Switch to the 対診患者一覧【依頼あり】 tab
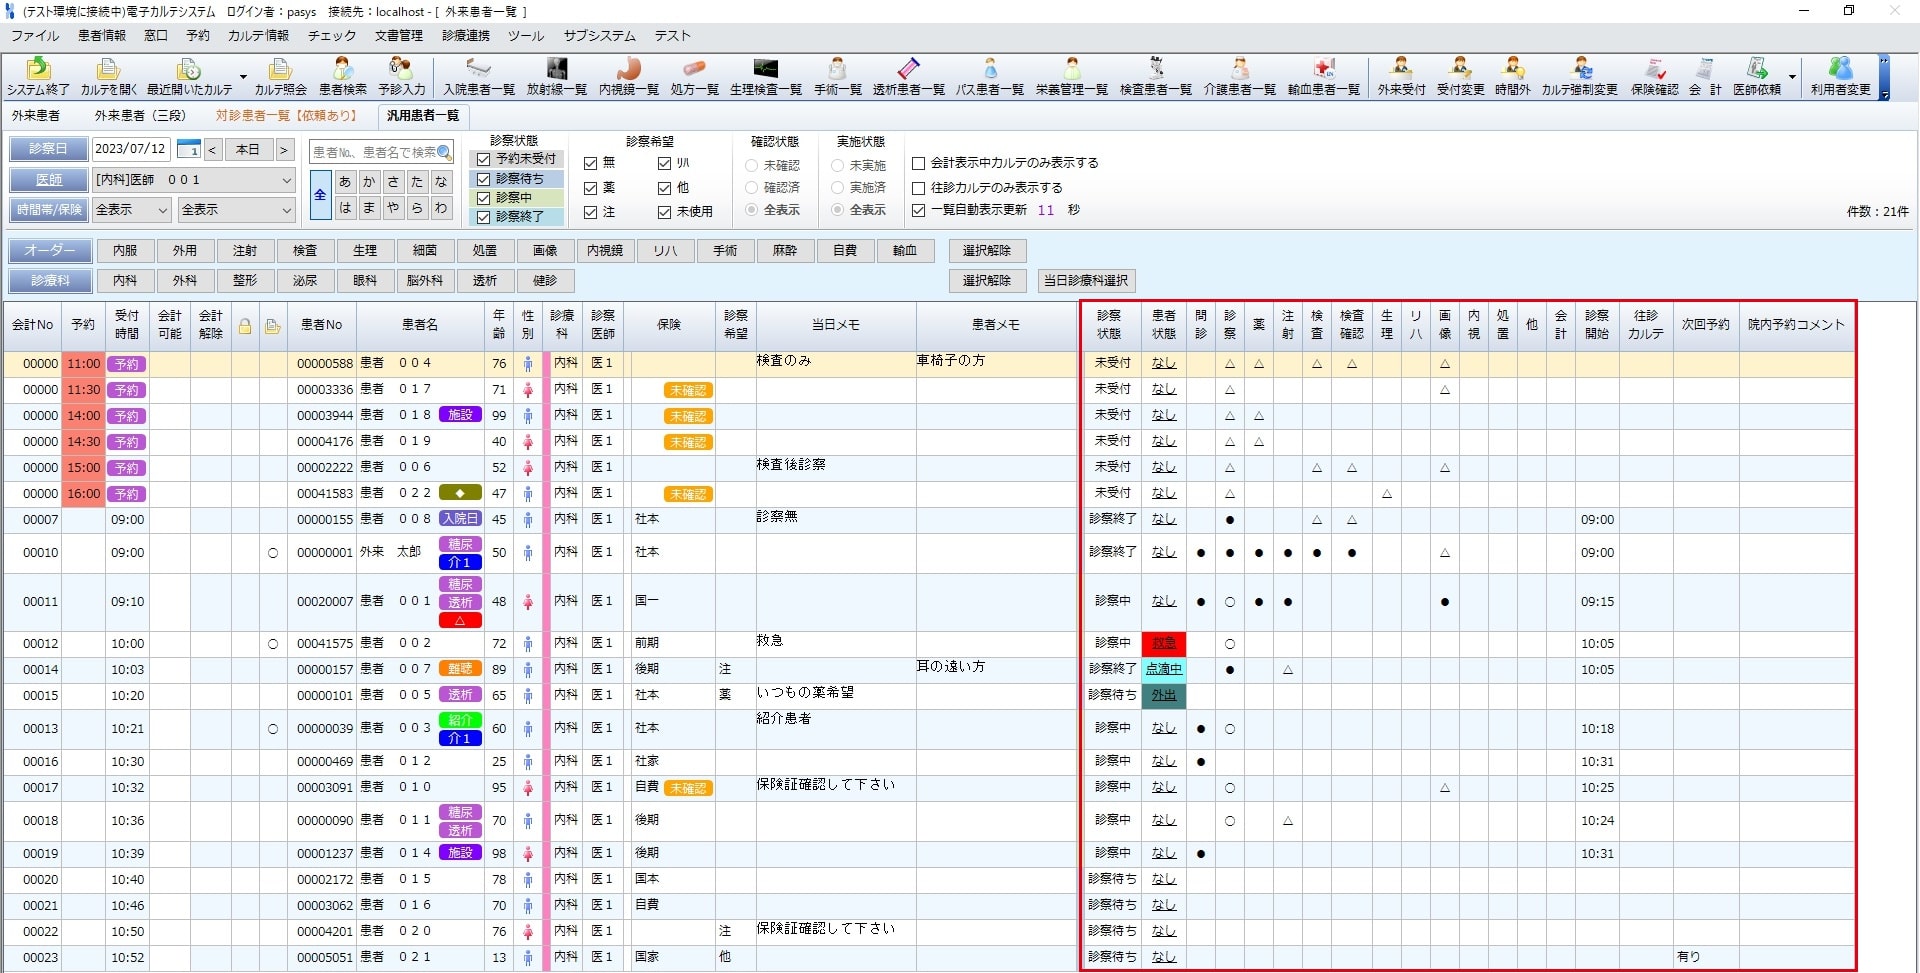 pyautogui.click(x=286, y=116)
